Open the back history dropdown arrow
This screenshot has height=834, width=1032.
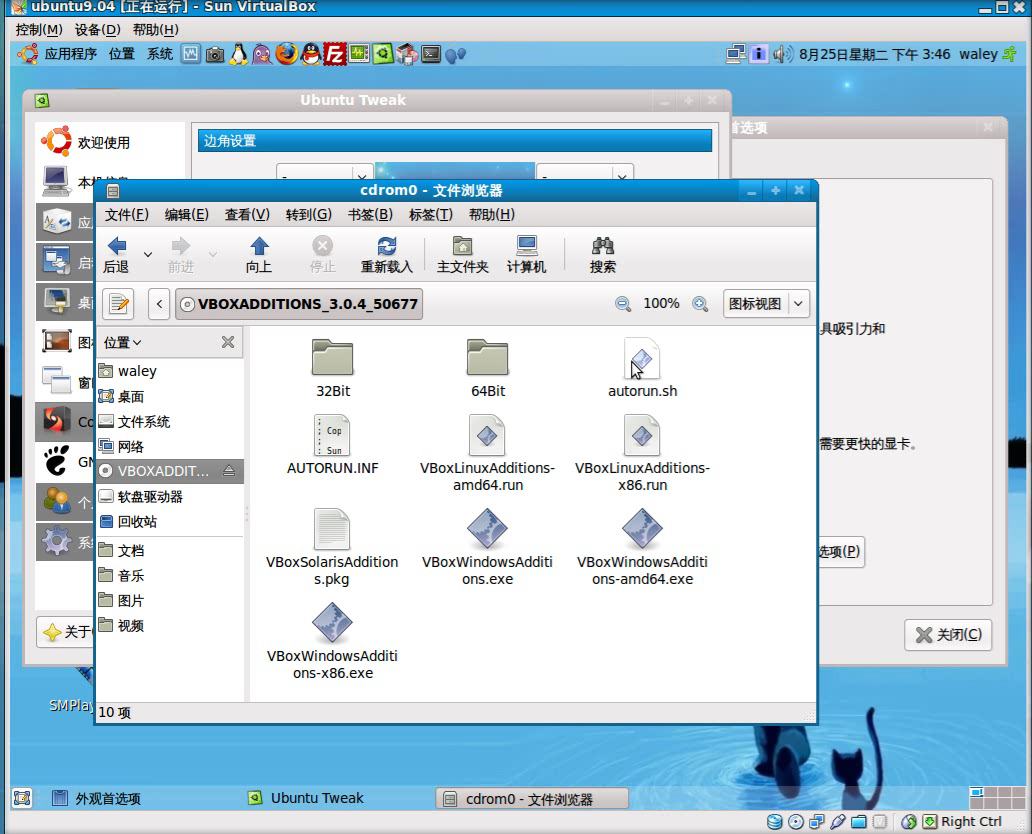[x=148, y=255]
